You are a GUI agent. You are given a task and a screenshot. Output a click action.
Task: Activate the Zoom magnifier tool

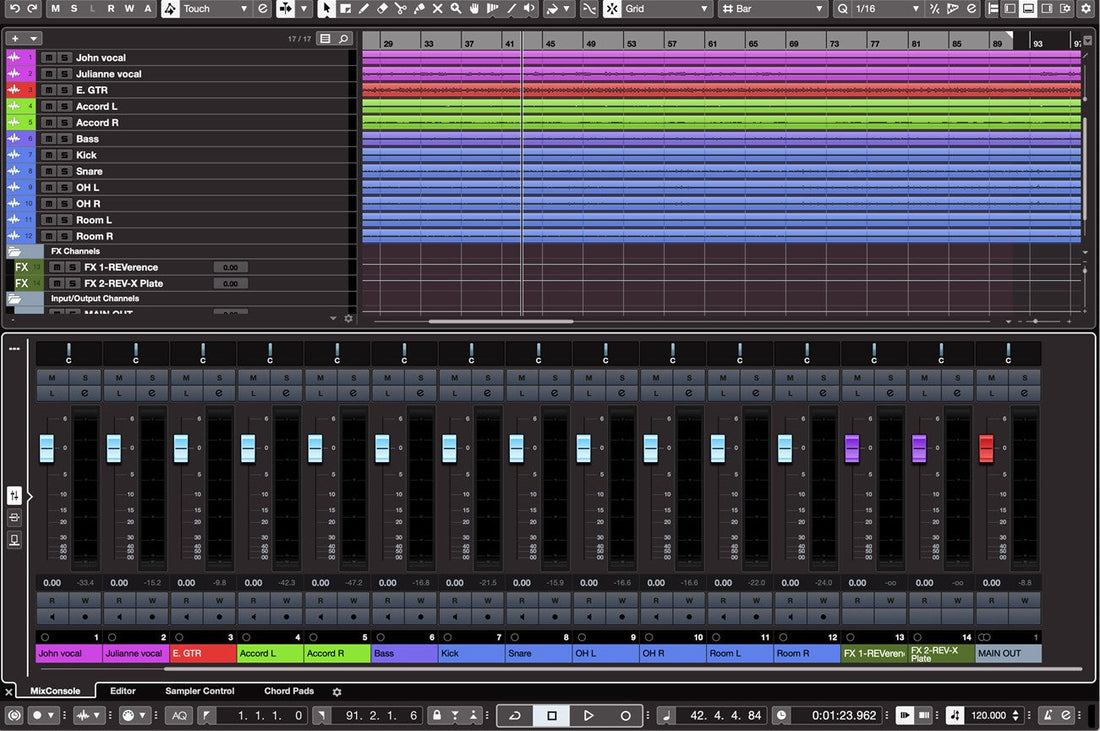455,9
